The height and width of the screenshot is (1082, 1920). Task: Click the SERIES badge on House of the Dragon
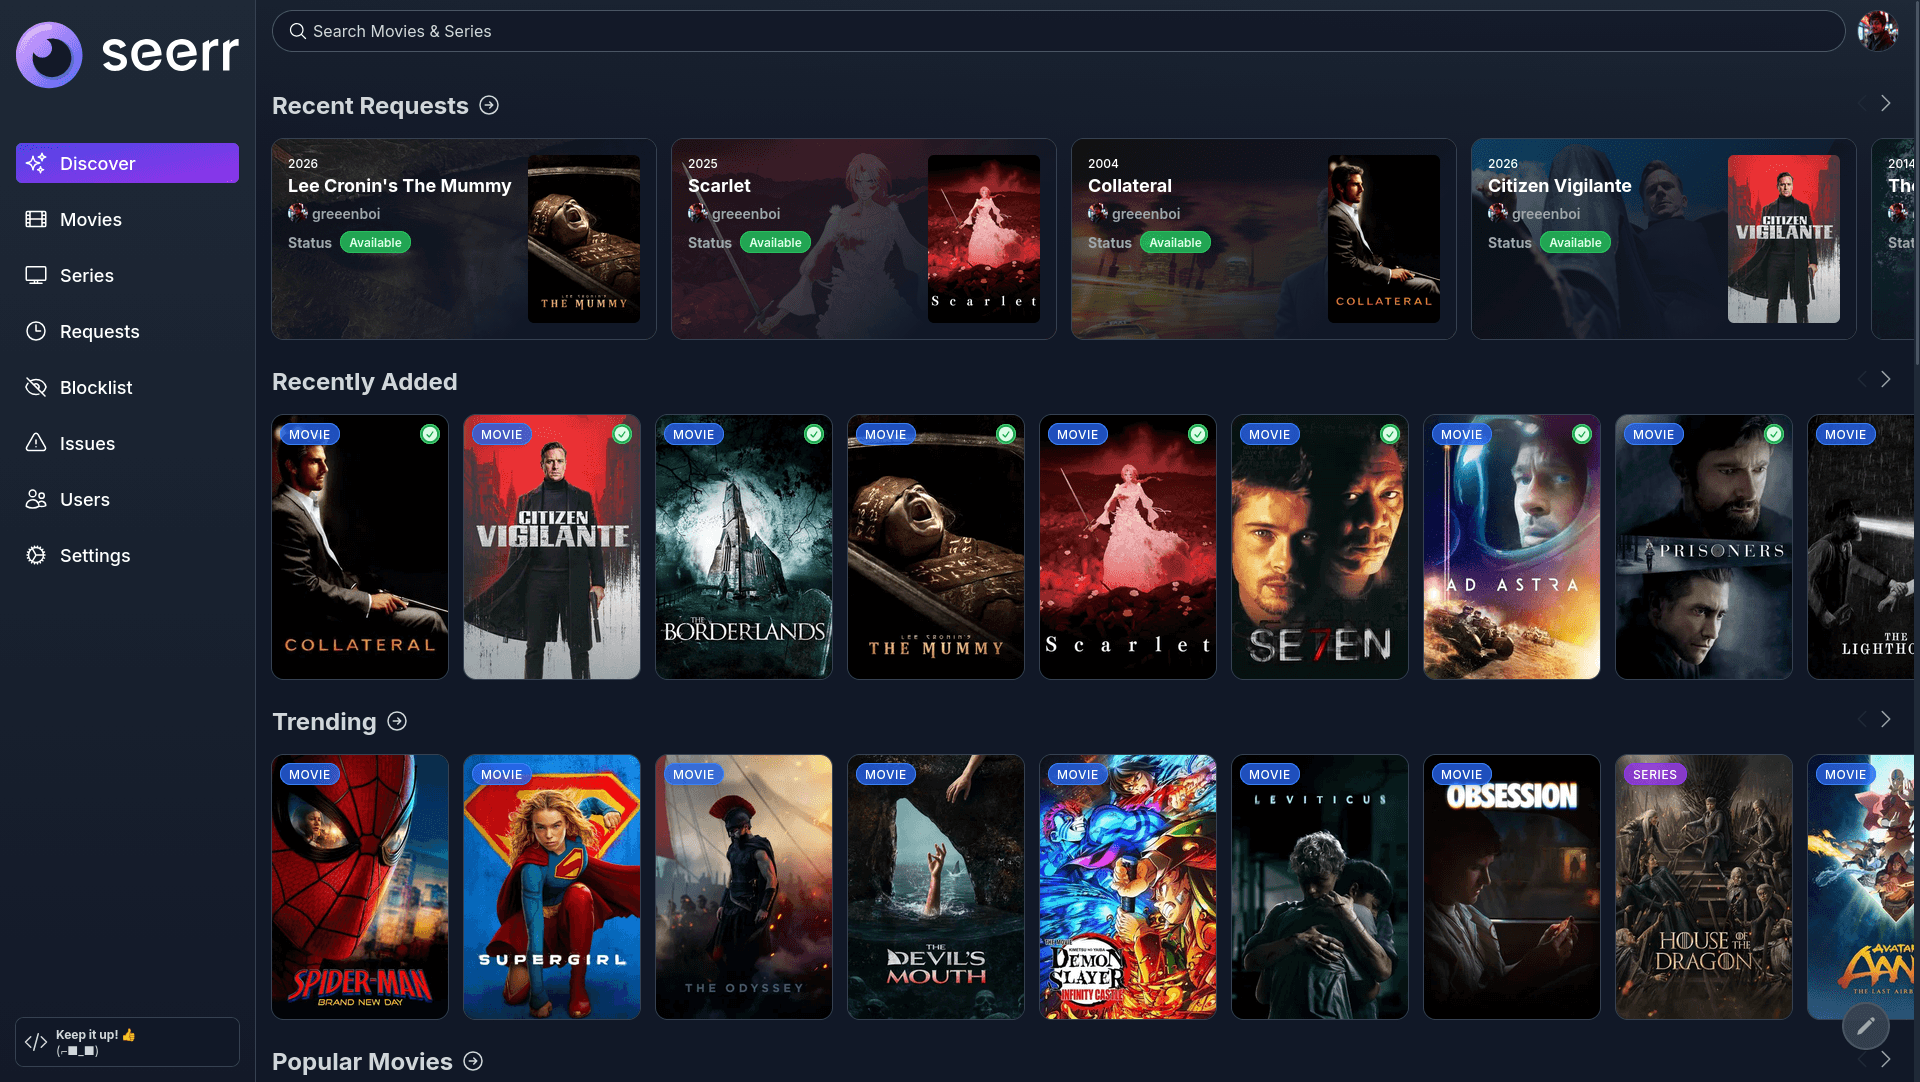1655,774
